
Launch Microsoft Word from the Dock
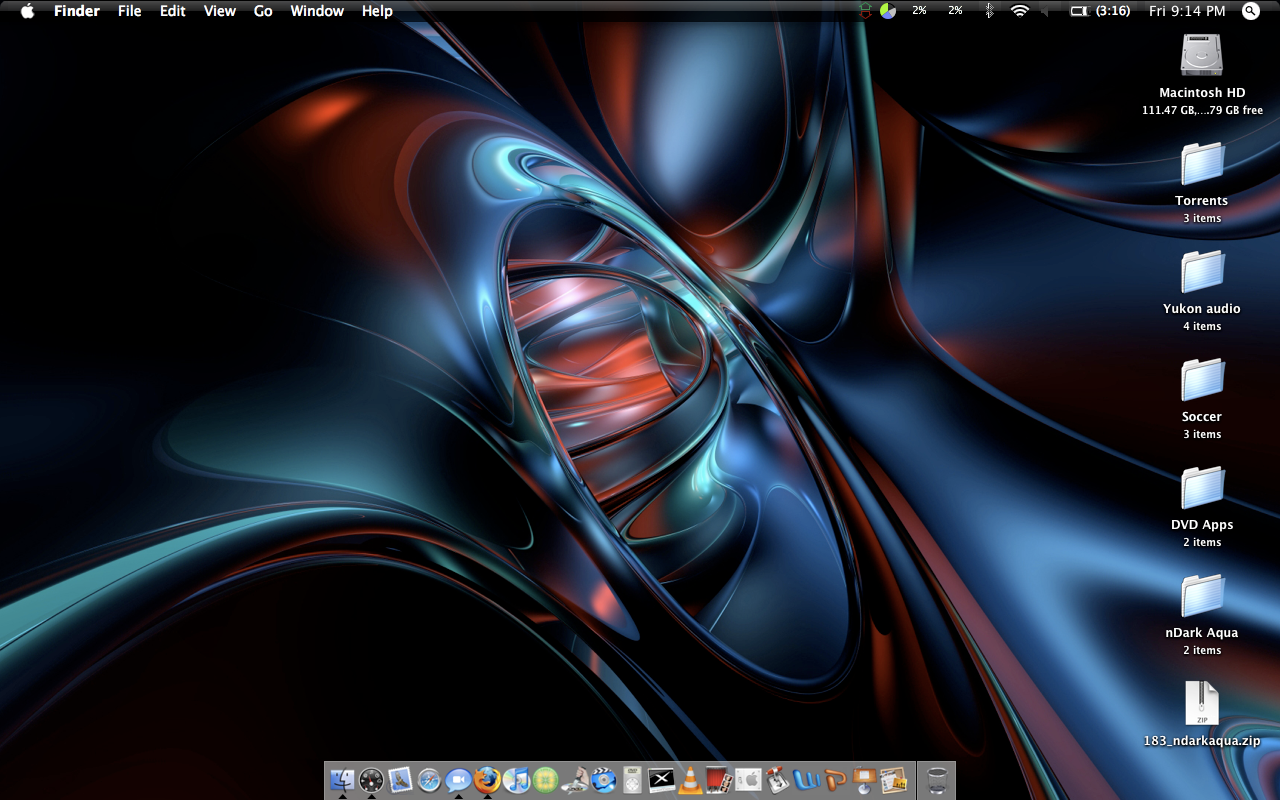(x=806, y=779)
